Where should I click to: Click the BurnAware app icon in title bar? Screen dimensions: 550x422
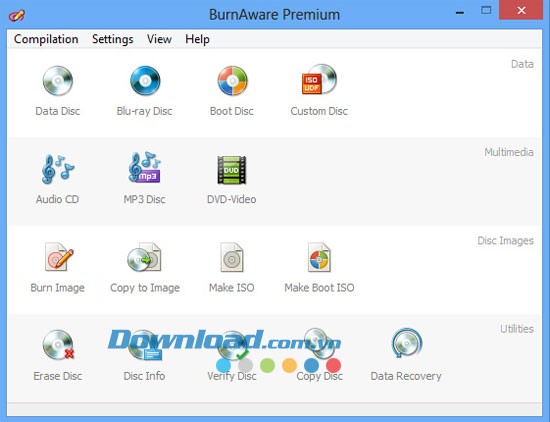(16, 15)
